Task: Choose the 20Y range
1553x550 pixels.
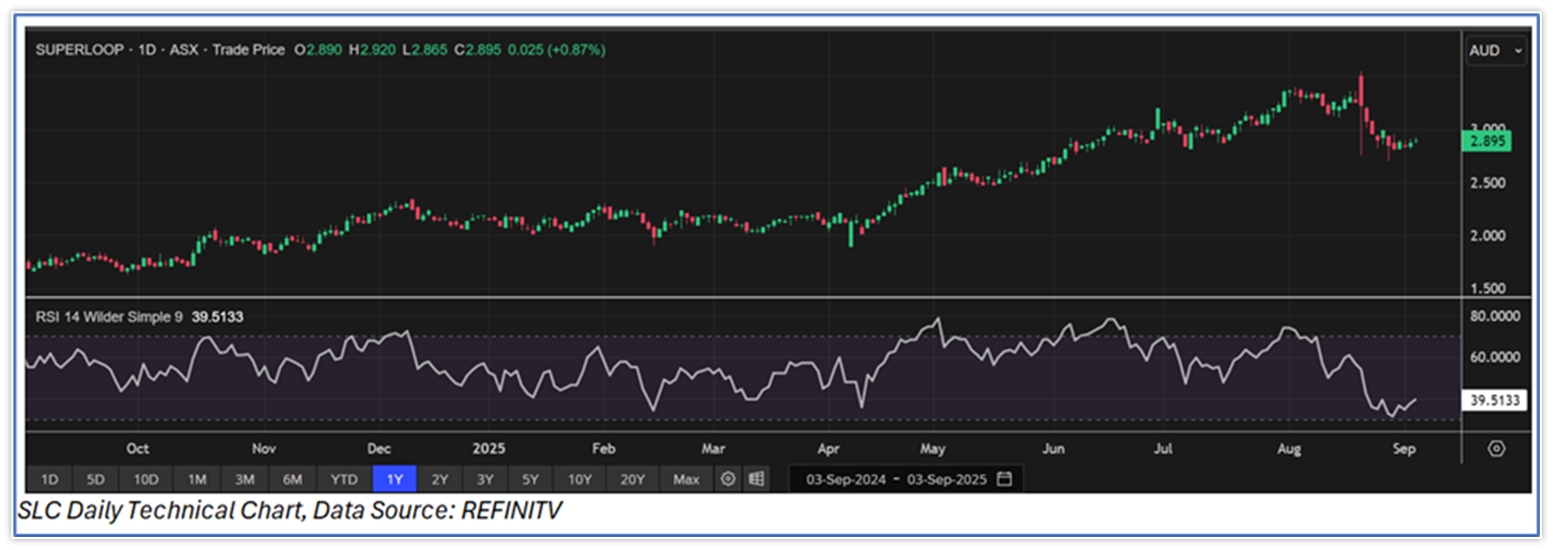Action: 632,479
